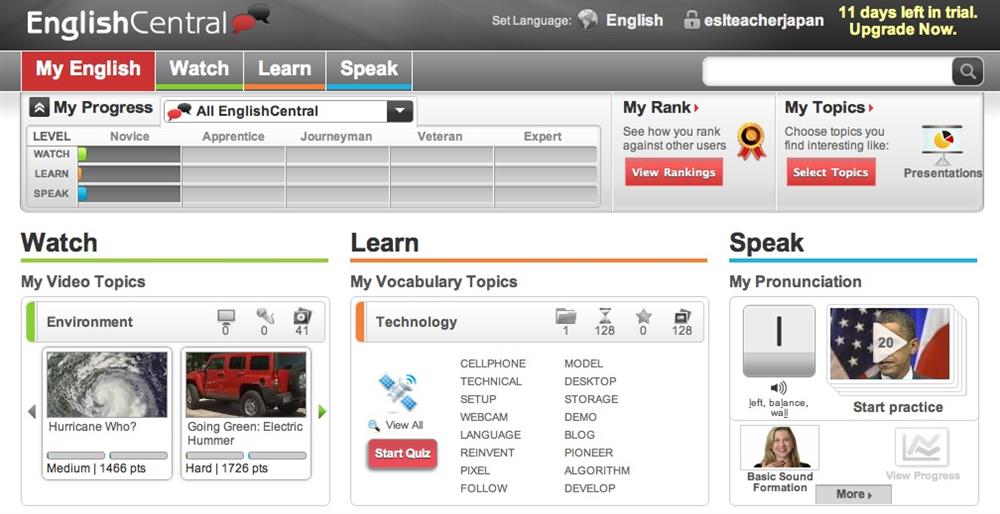Open the Basic Sound Formation thumbnail

coord(779,448)
